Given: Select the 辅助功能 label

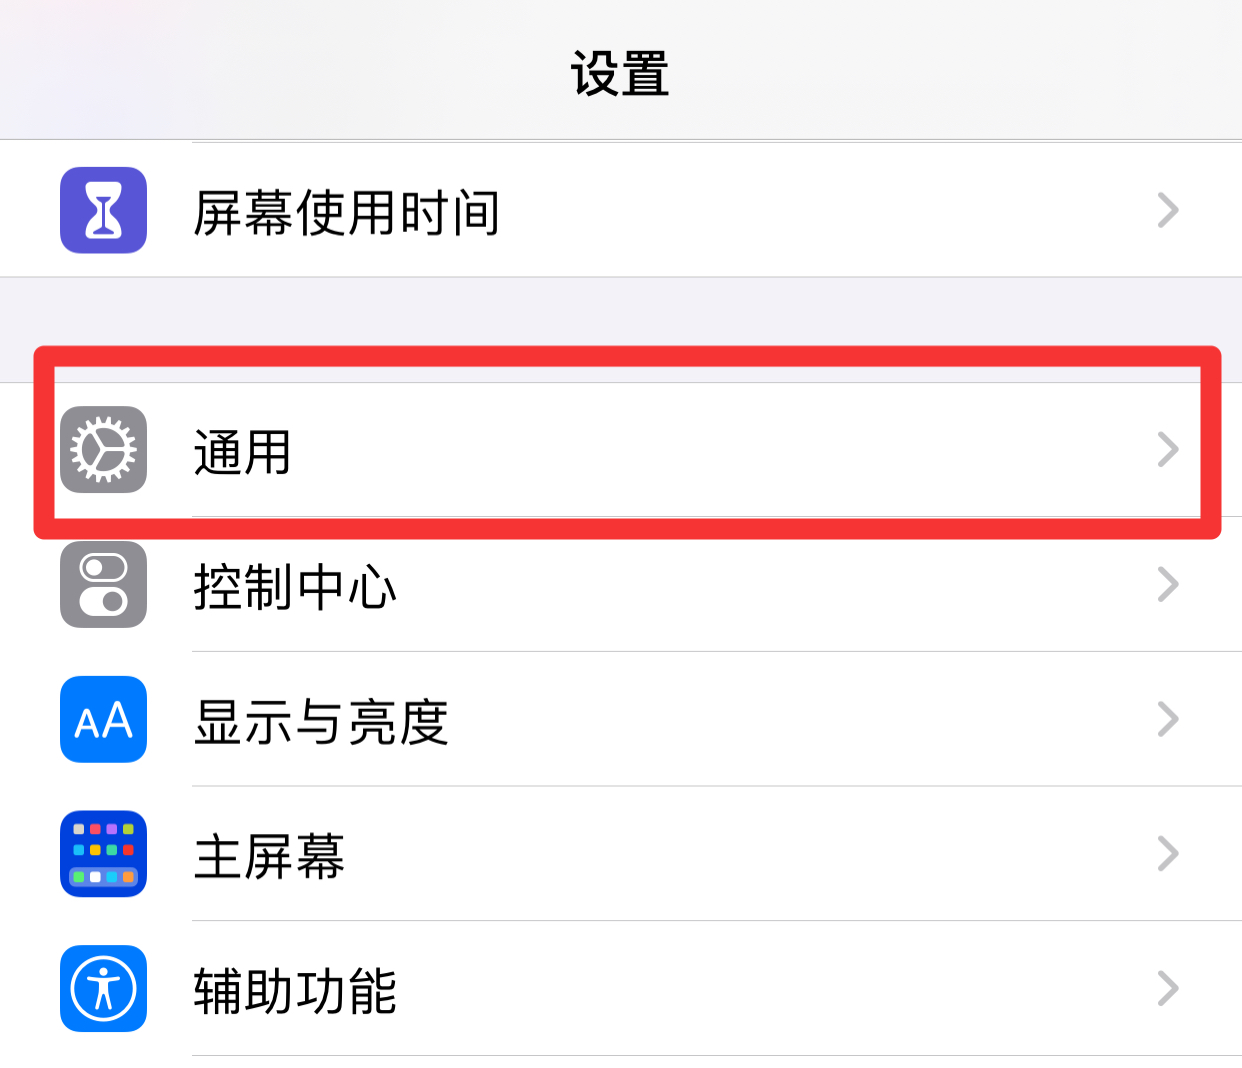Looking at the screenshot, I should [x=295, y=991].
